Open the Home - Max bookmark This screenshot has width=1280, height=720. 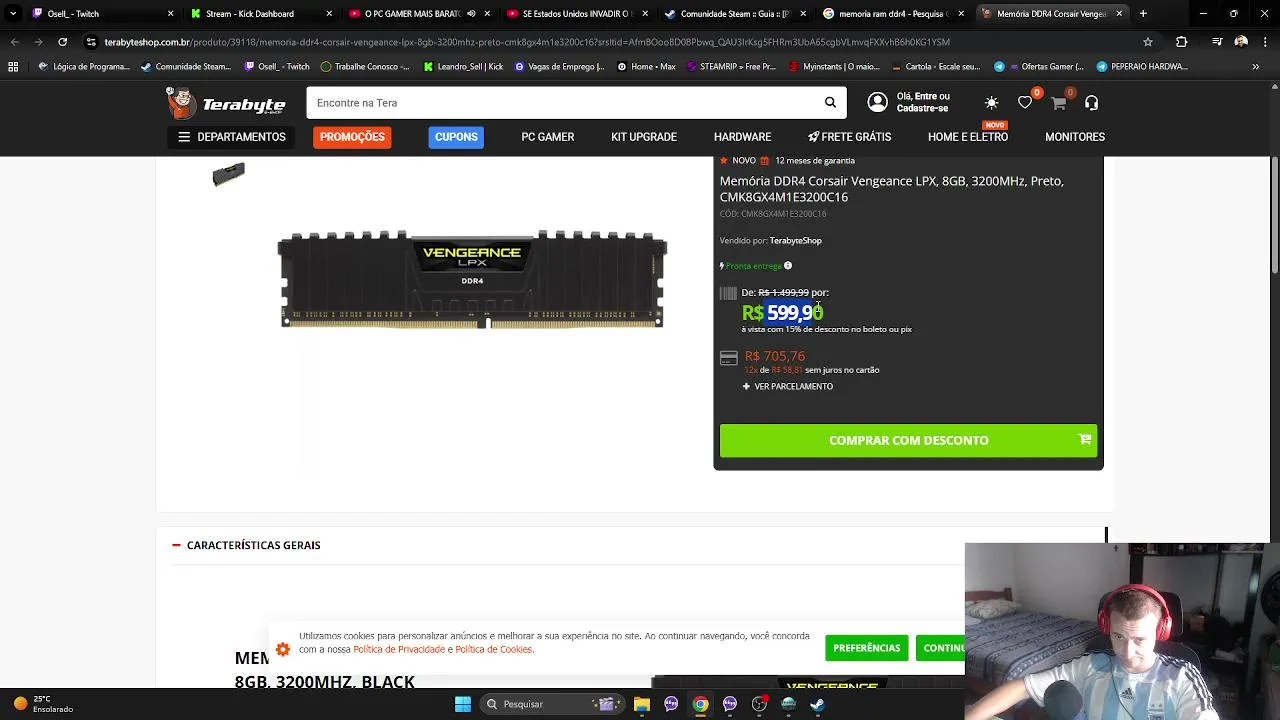645,66
